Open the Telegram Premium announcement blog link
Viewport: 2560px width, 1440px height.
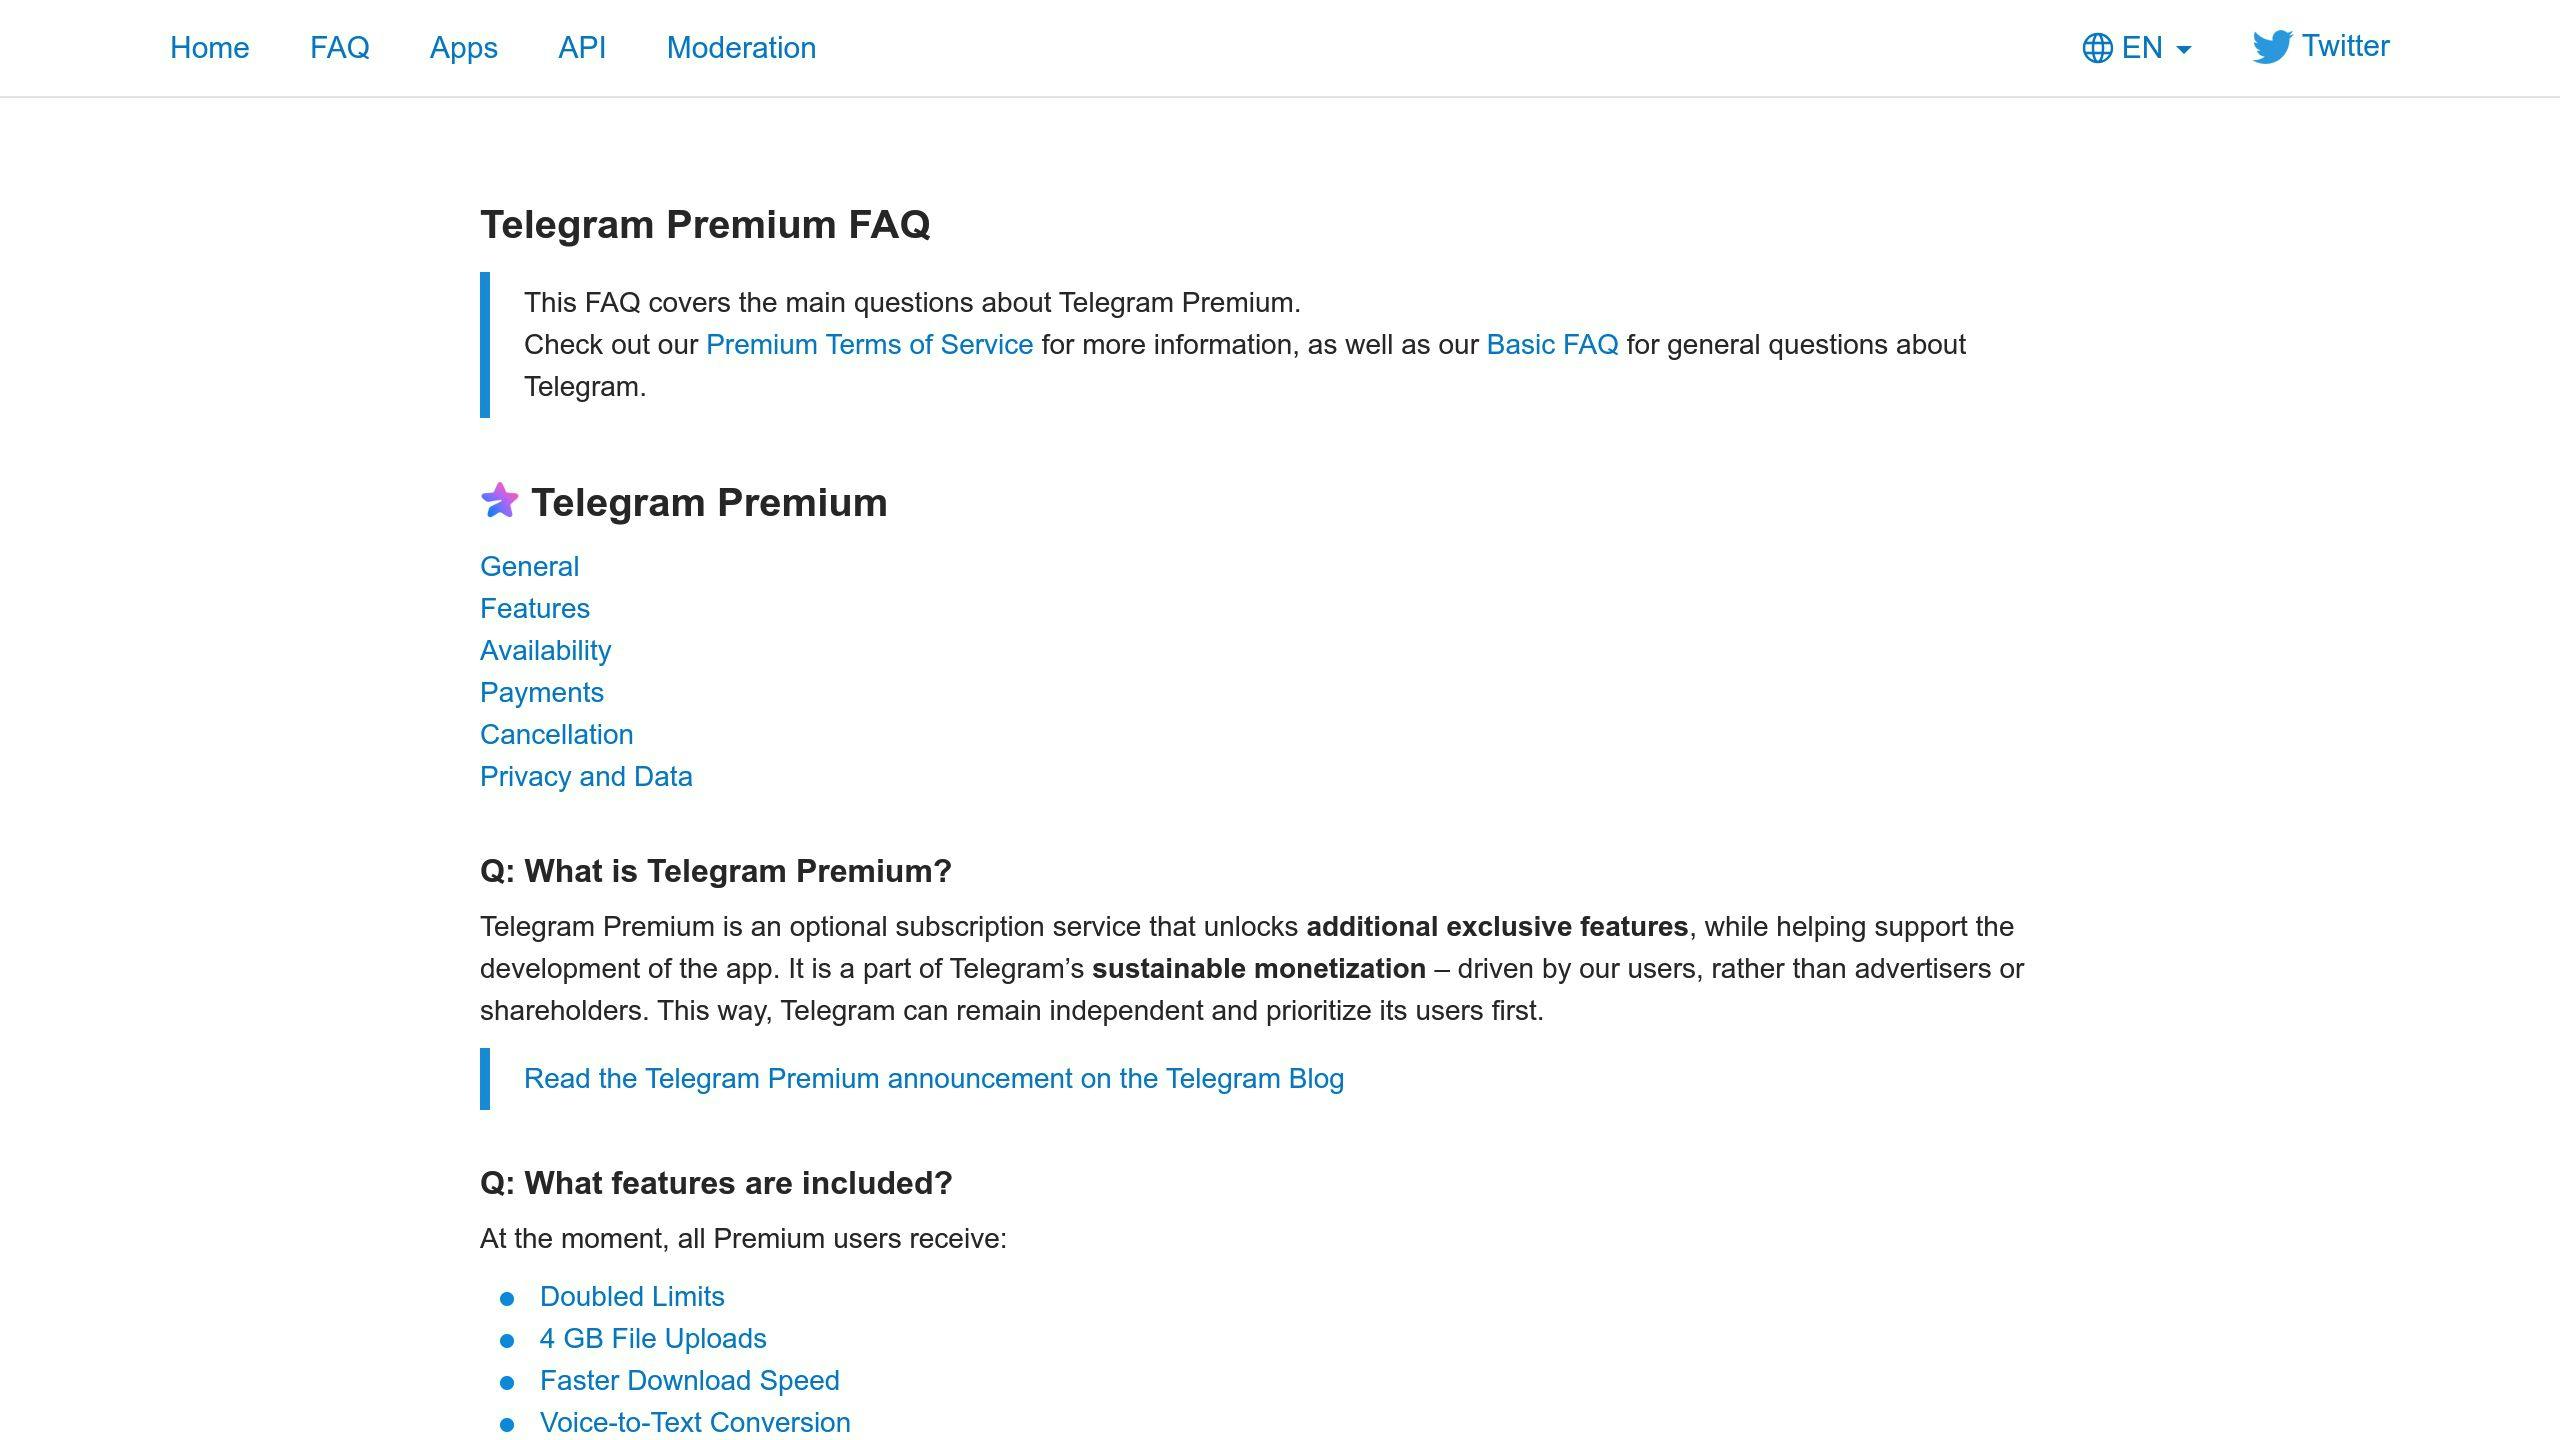click(x=934, y=1078)
